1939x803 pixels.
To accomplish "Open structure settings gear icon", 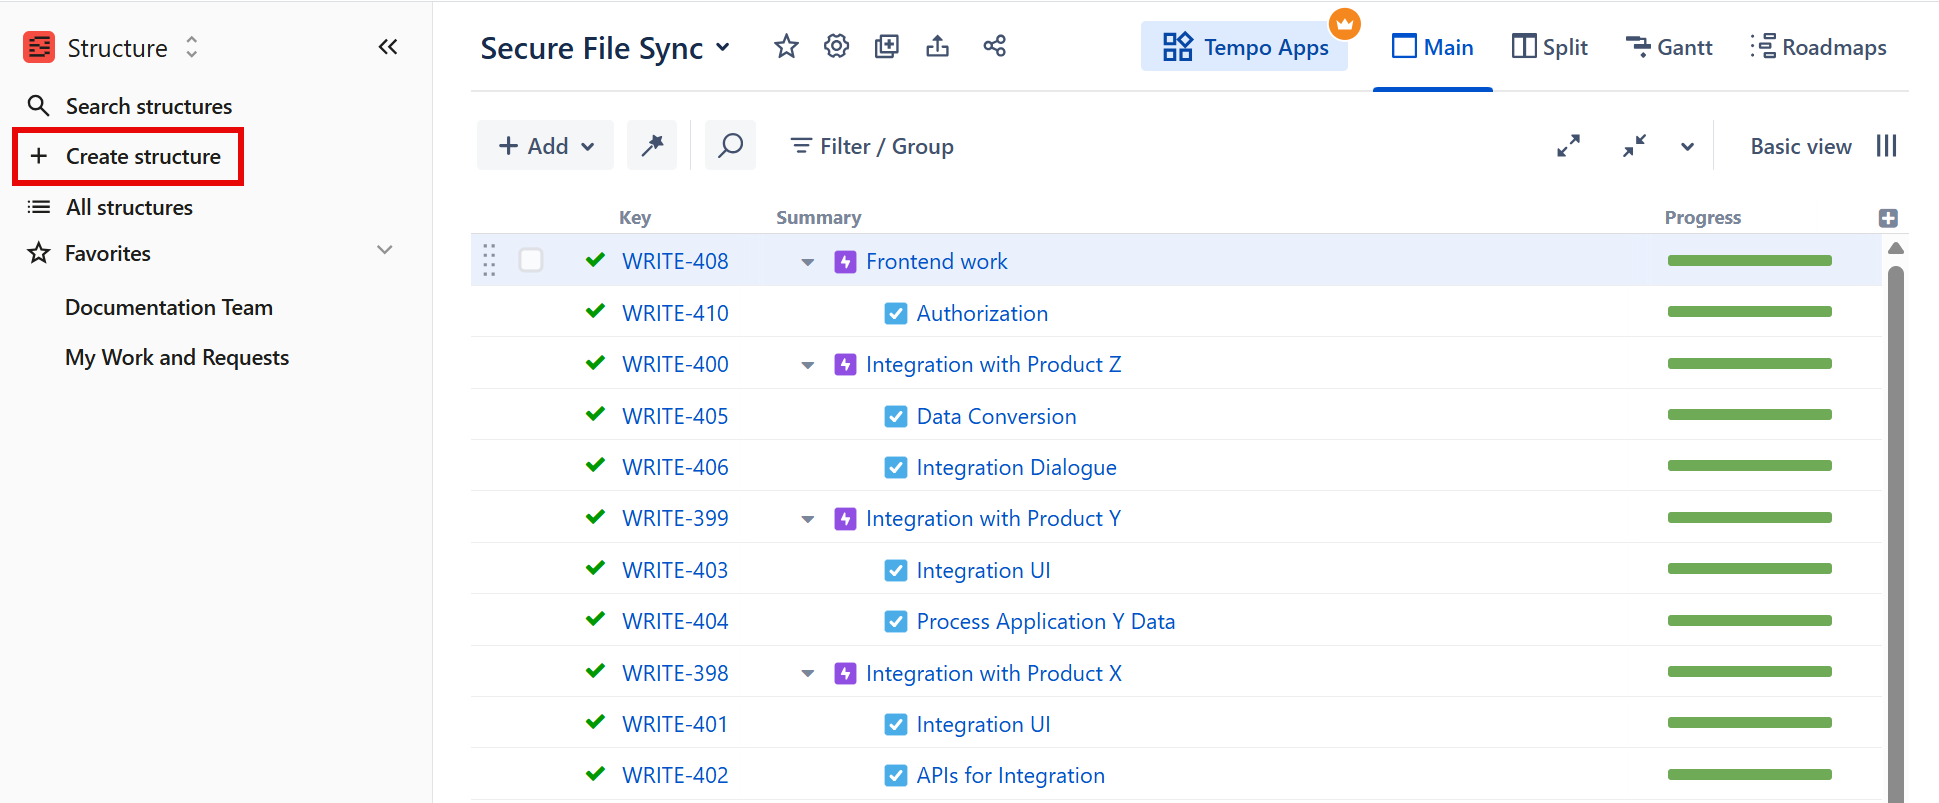I will point(836,47).
